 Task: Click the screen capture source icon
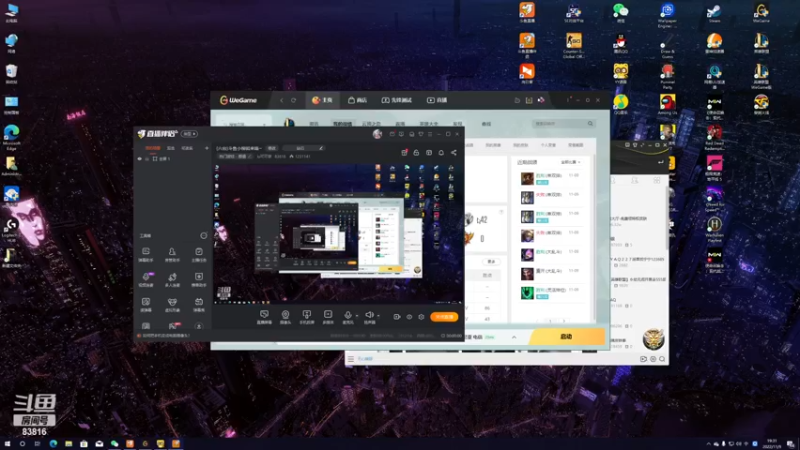pyautogui.click(x=264, y=317)
